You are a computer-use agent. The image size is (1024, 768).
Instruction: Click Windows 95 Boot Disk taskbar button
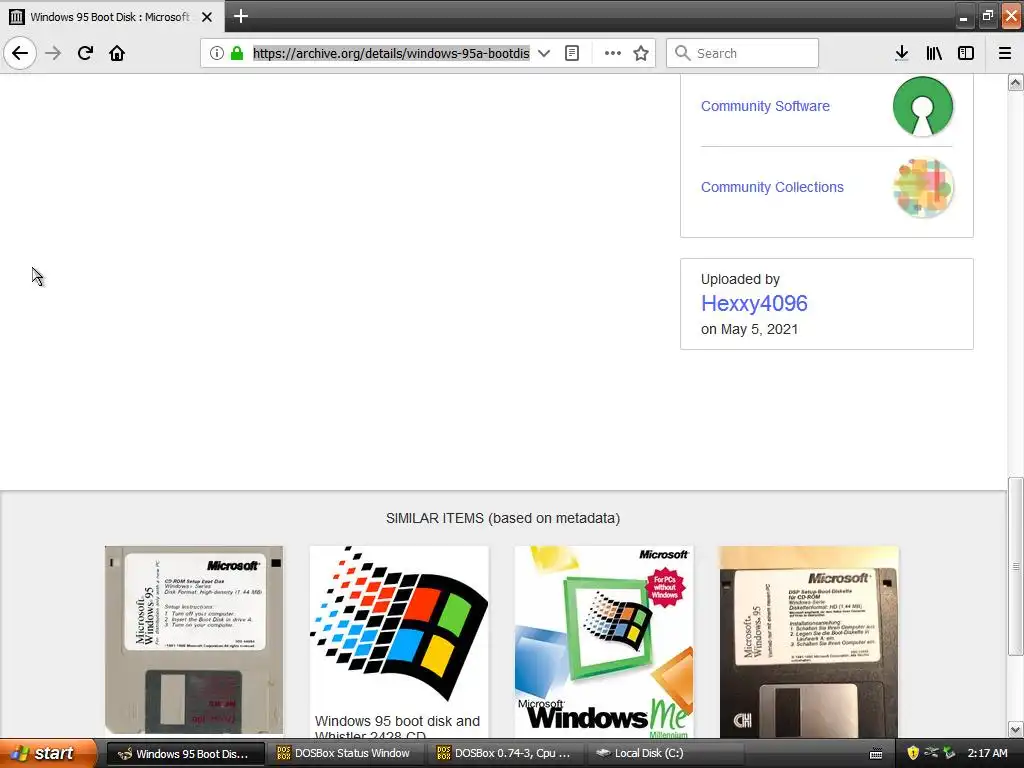(185, 754)
